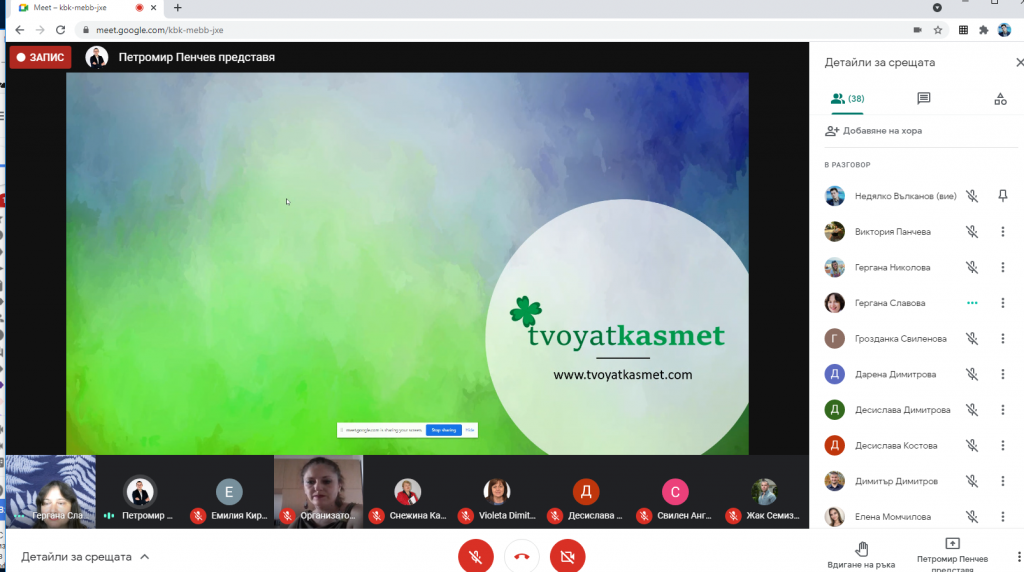Select Организатор video thumbnail
1024x572 pixels.
pos(319,491)
